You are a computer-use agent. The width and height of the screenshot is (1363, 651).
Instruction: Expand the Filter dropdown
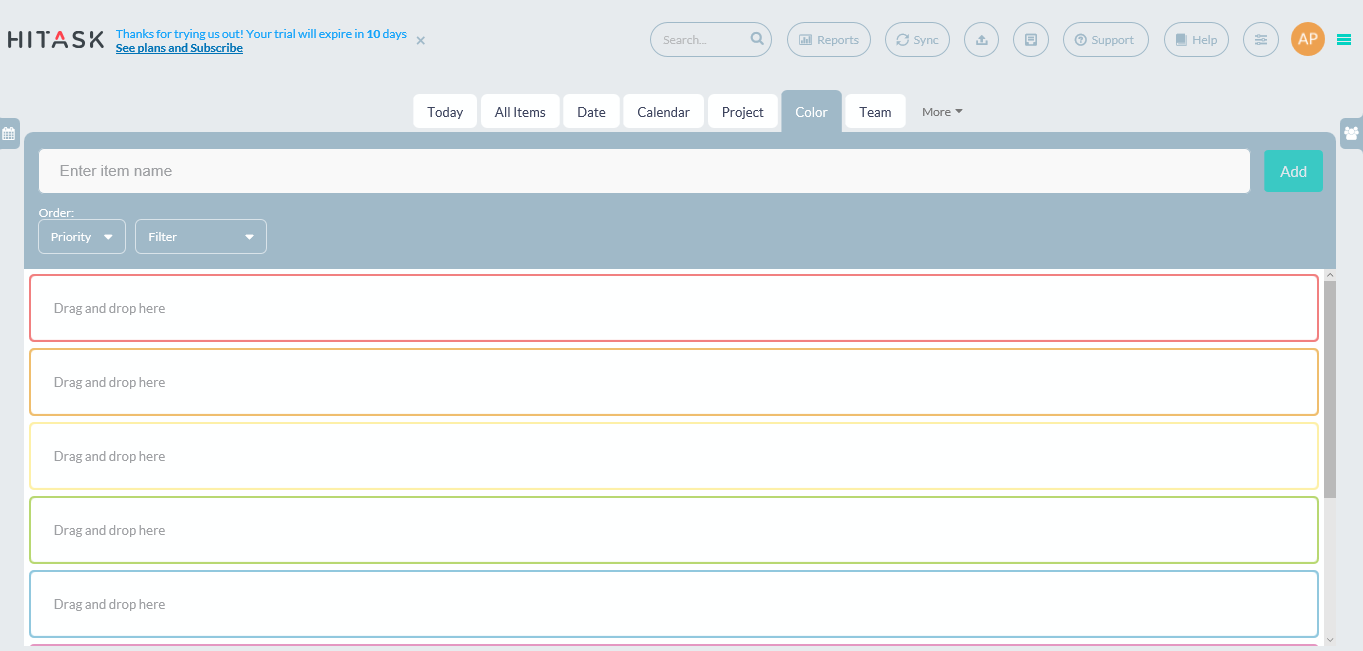(x=201, y=237)
